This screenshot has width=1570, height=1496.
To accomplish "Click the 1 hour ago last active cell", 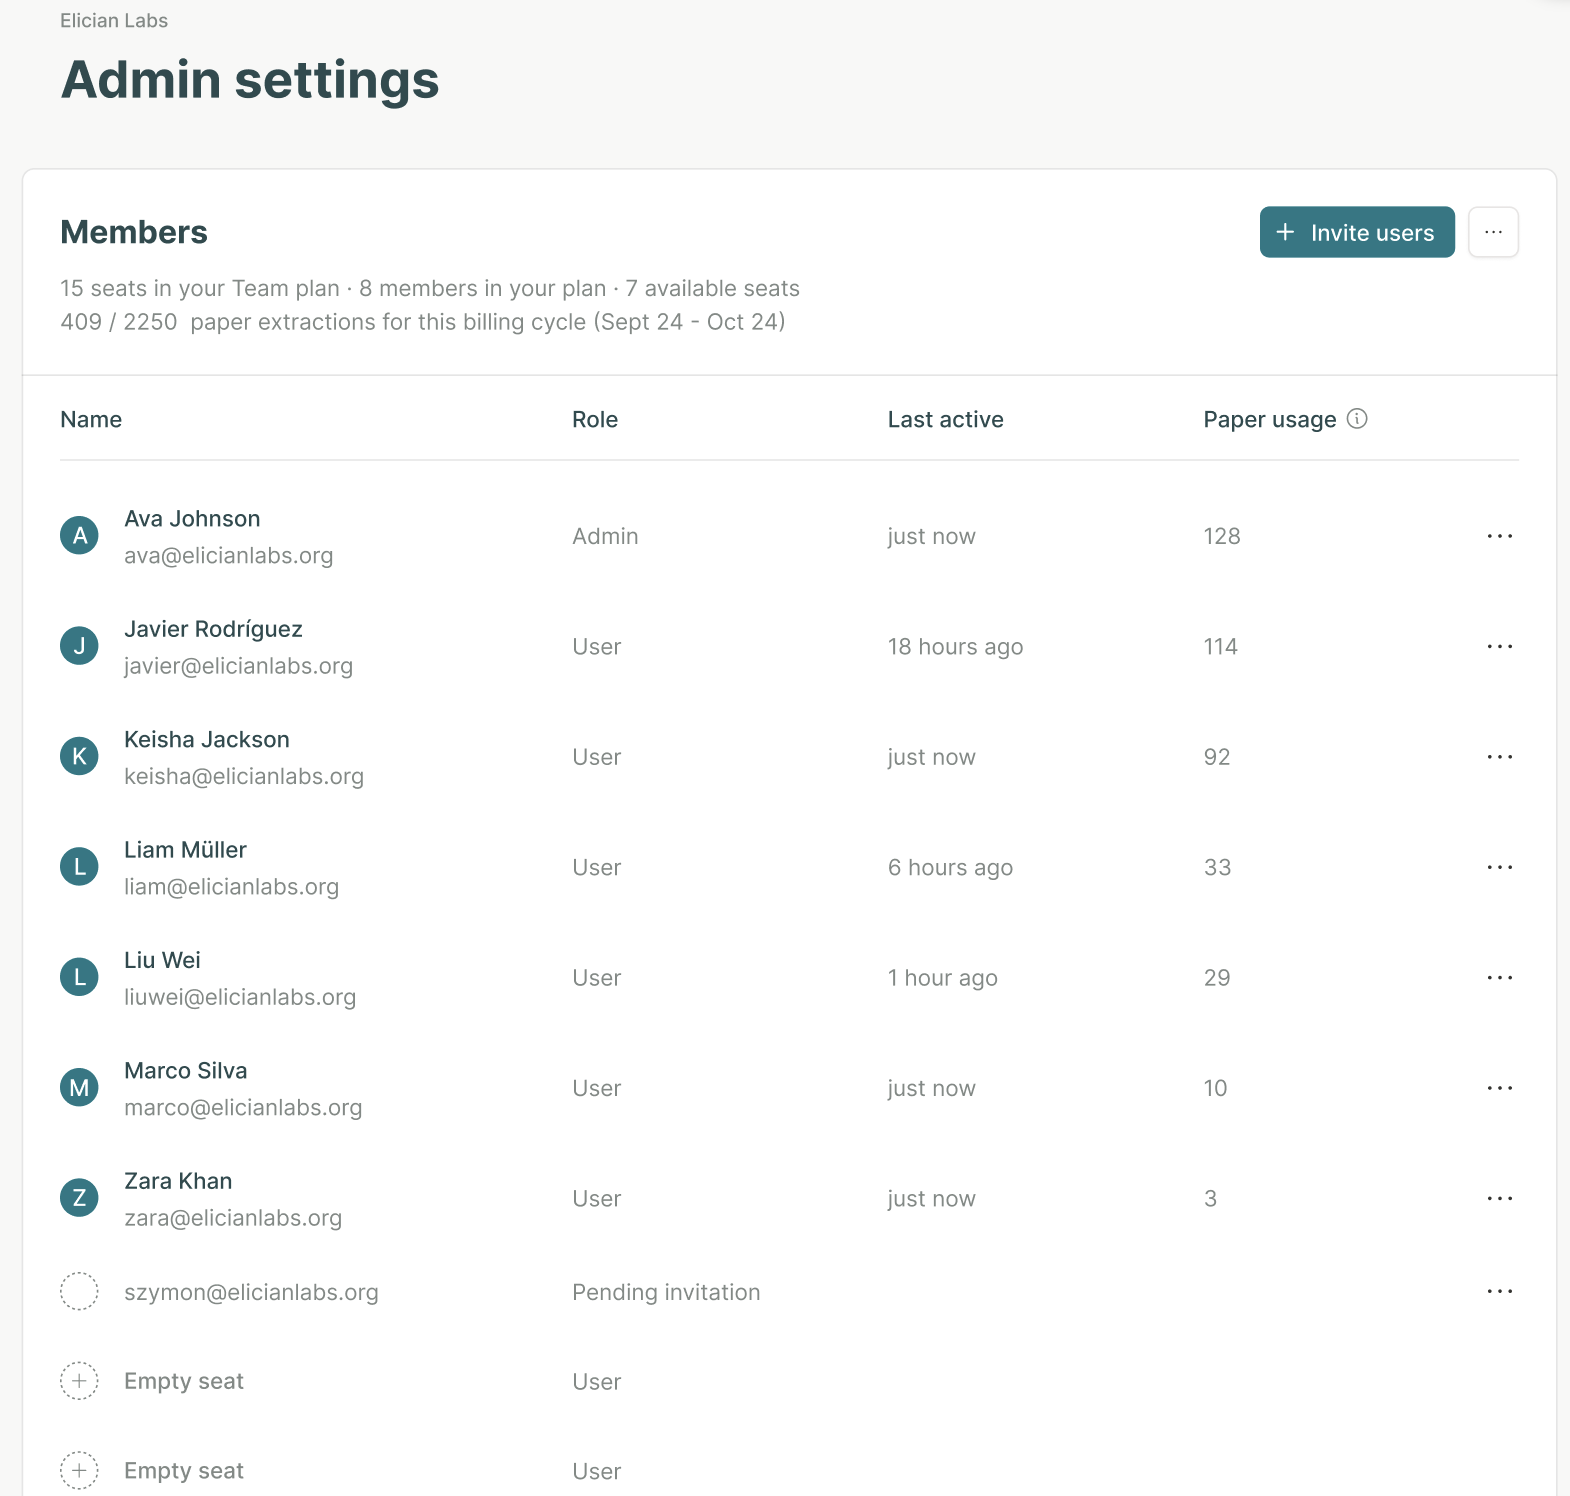I will point(943,979).
